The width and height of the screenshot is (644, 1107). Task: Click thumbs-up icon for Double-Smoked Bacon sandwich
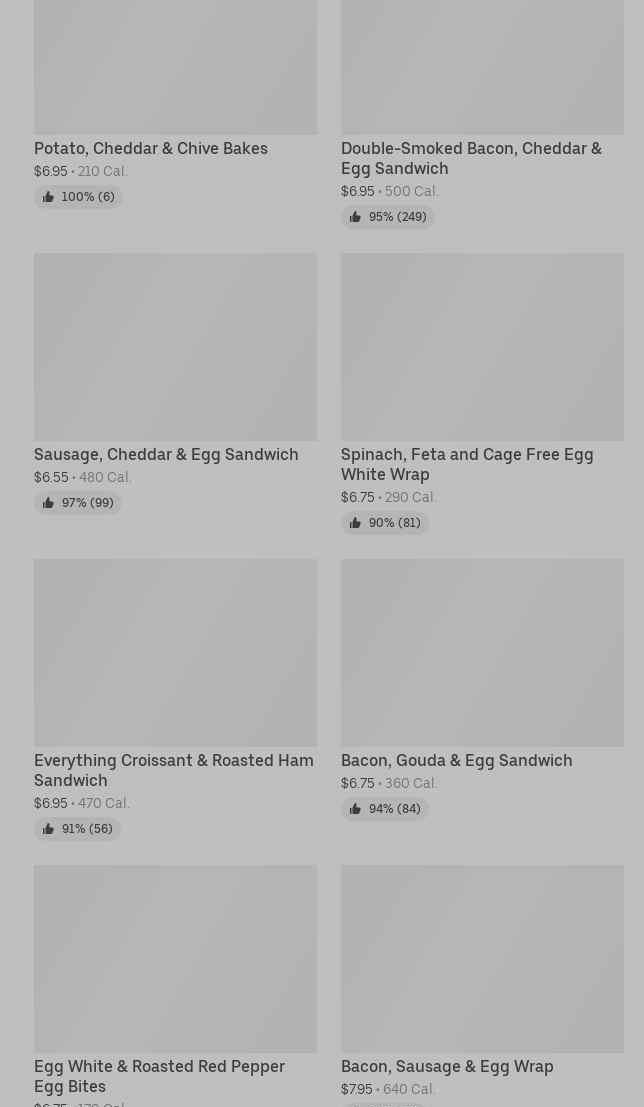point(355,217)
